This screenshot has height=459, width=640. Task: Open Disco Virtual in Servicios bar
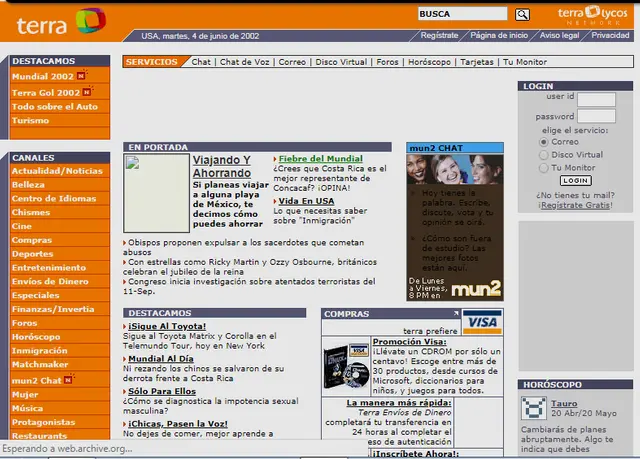click(341, 62)
